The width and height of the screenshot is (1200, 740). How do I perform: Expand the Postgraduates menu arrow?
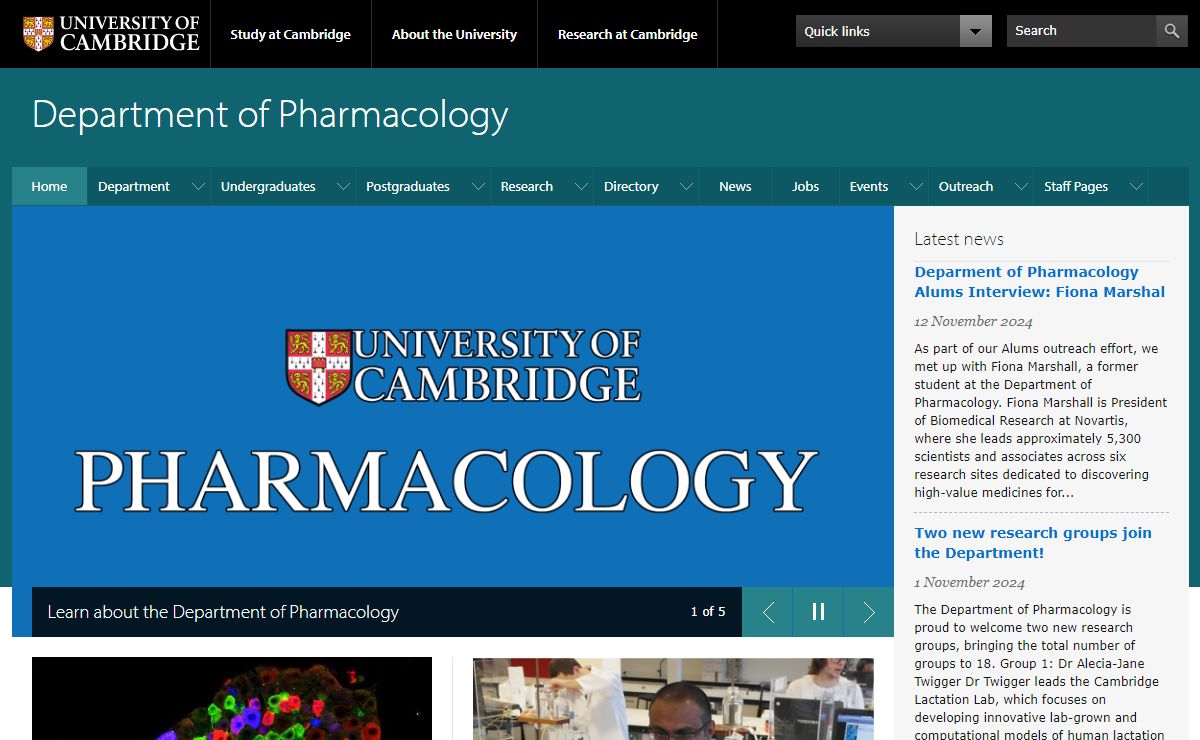pyautogui.click(x=478, y=186)
